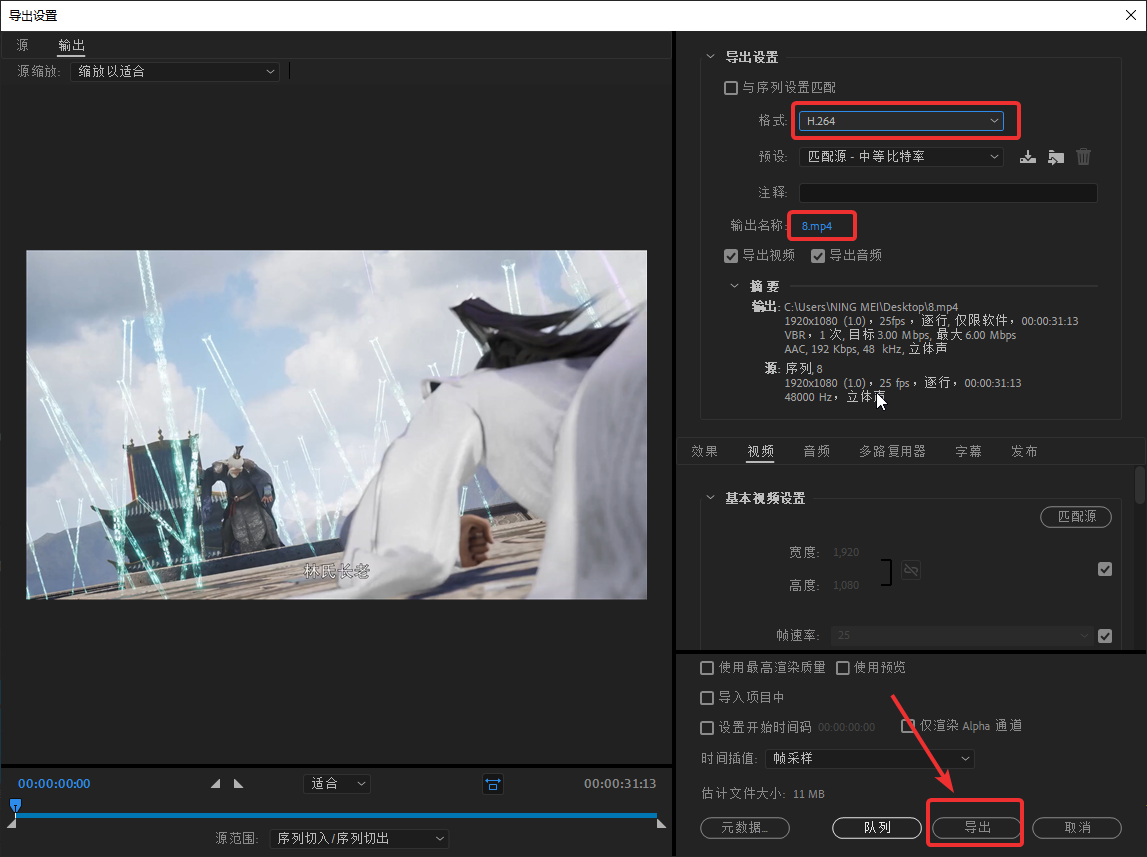The height and width of the screenshot is (857, 1147).
Task: Click the comments input field
Action: (948, 192)
